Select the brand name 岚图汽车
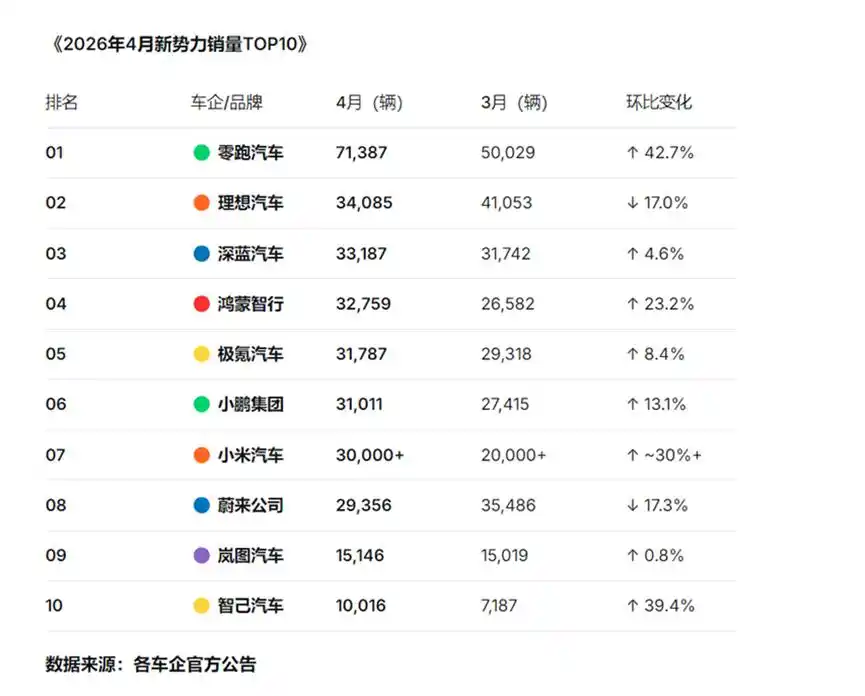The image size is (865, 696). coord(250,555)
